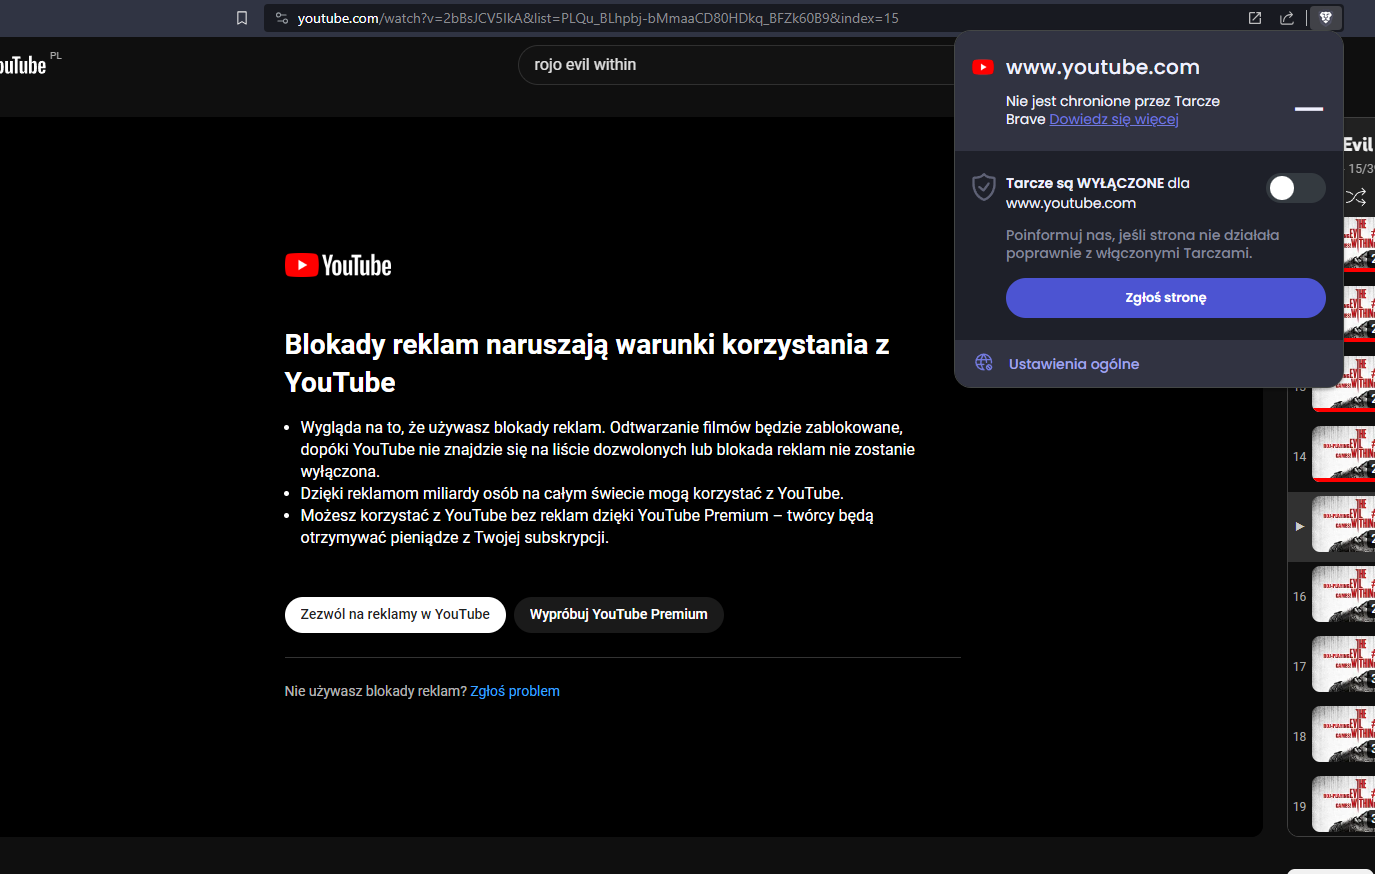Click the now-playing arrow in the playlist
Screen dimensions: 1375x874
click(x=1299, y=526)
